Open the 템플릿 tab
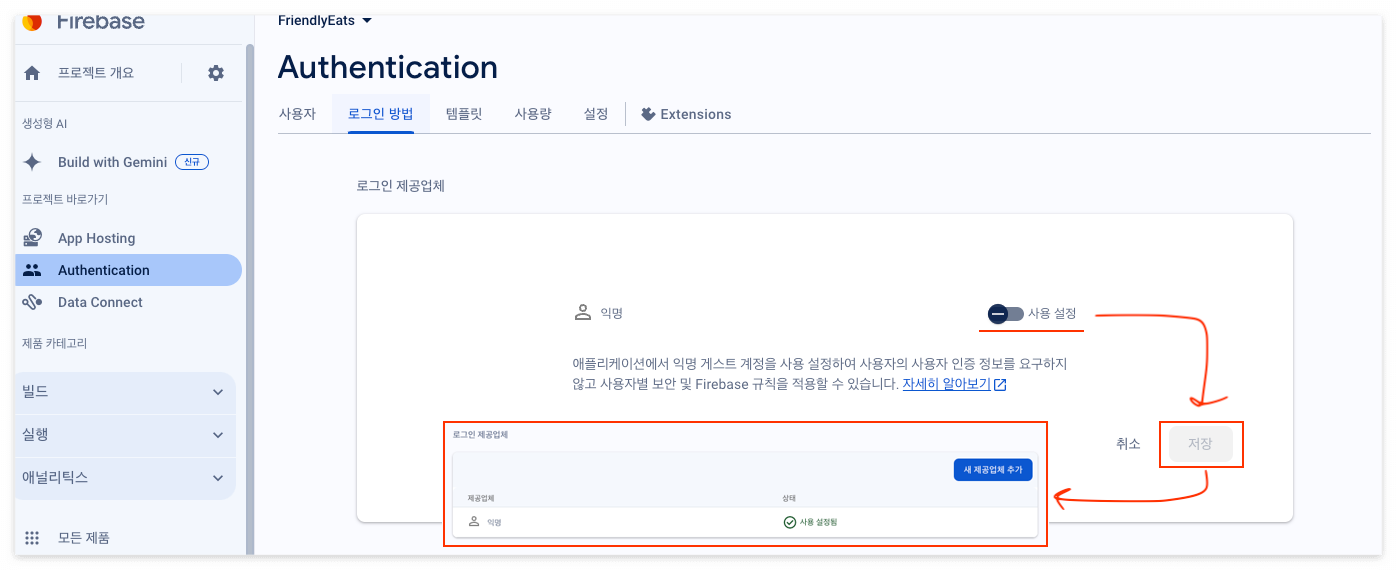This screenshot has width=1397, height=570. [x=464, y=114]
